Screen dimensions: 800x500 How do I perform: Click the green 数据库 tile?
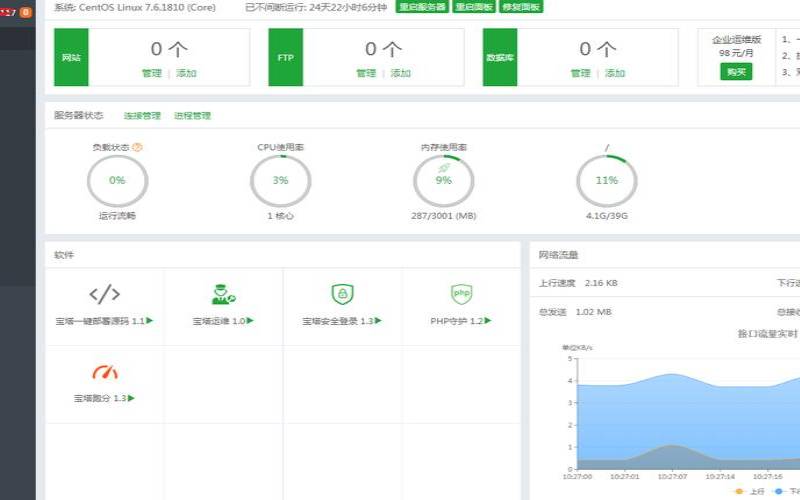coord(500,57)
